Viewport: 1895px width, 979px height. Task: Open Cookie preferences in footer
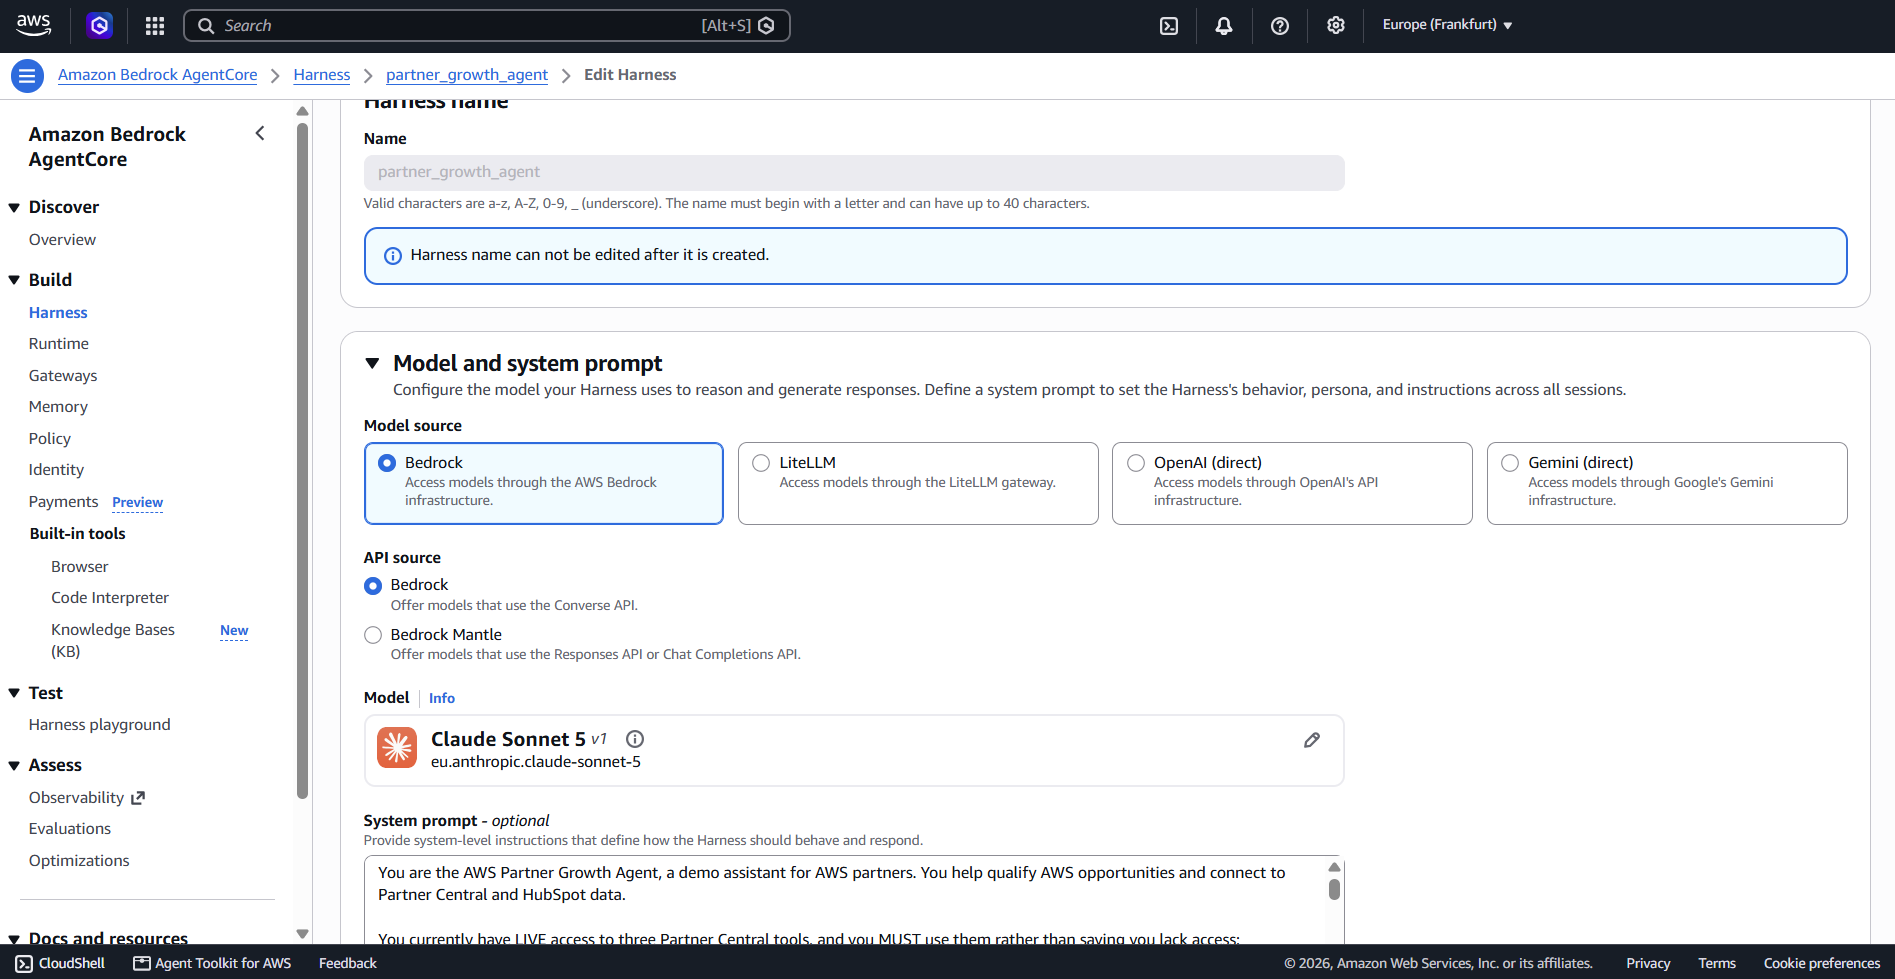tap(1822, 963)
